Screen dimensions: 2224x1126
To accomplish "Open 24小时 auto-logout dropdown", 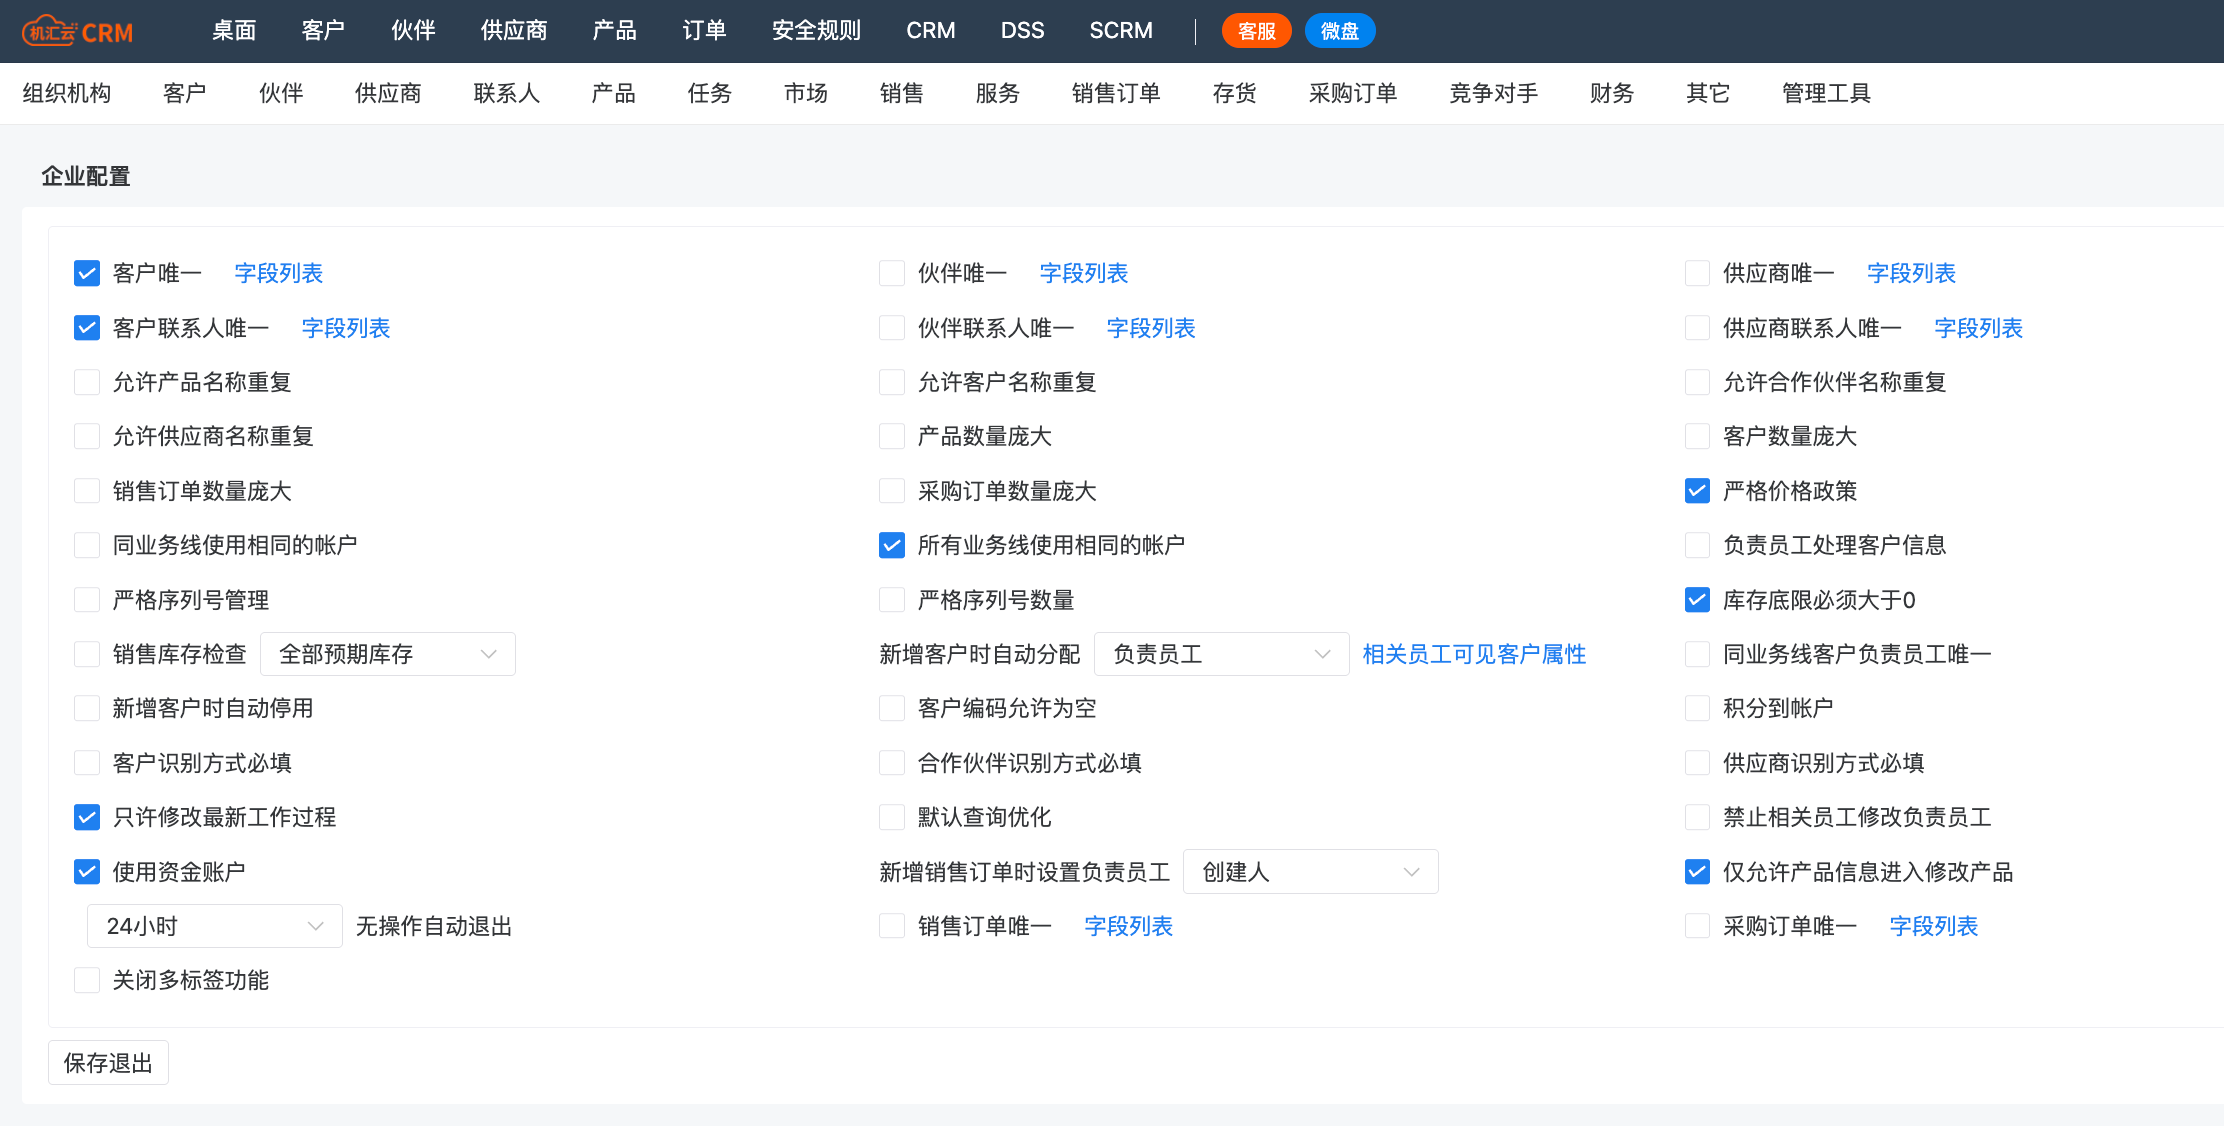I will (x=215, y=926).
